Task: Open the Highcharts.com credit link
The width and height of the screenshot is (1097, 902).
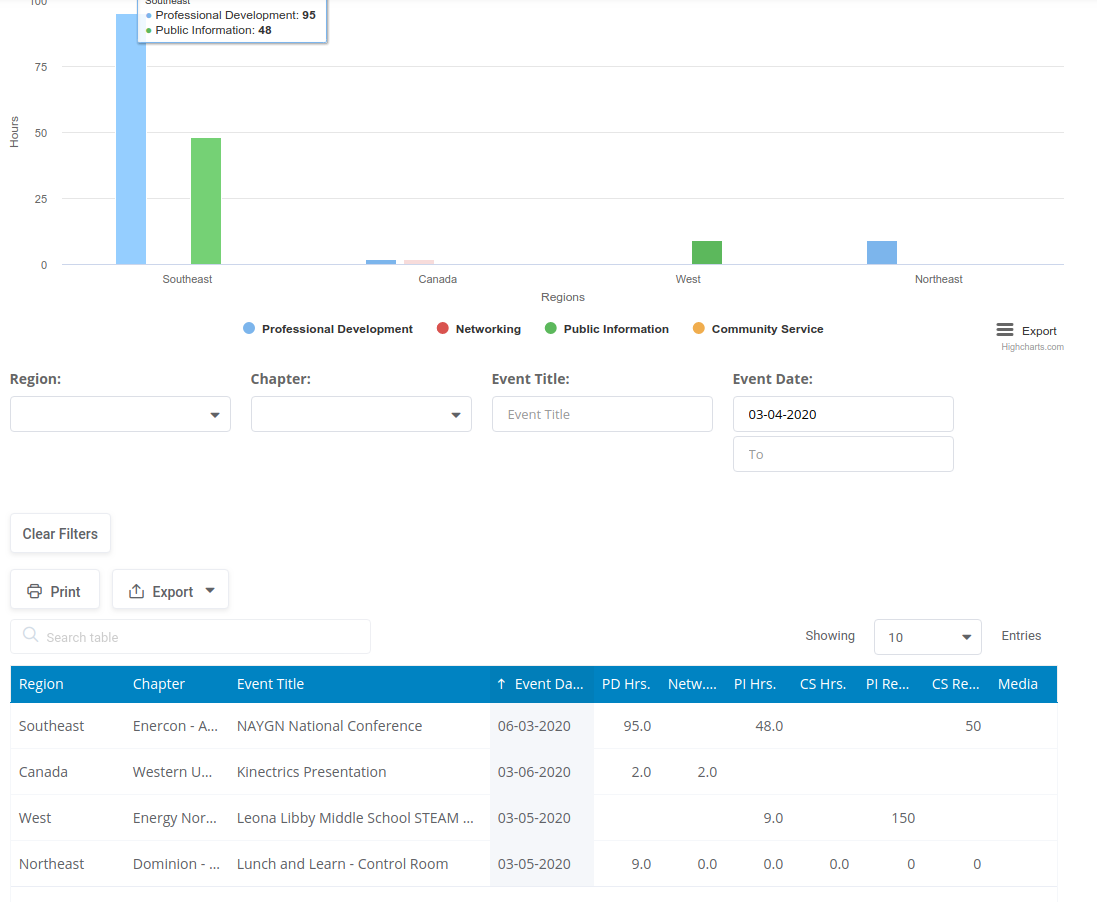Action: 1032,347
